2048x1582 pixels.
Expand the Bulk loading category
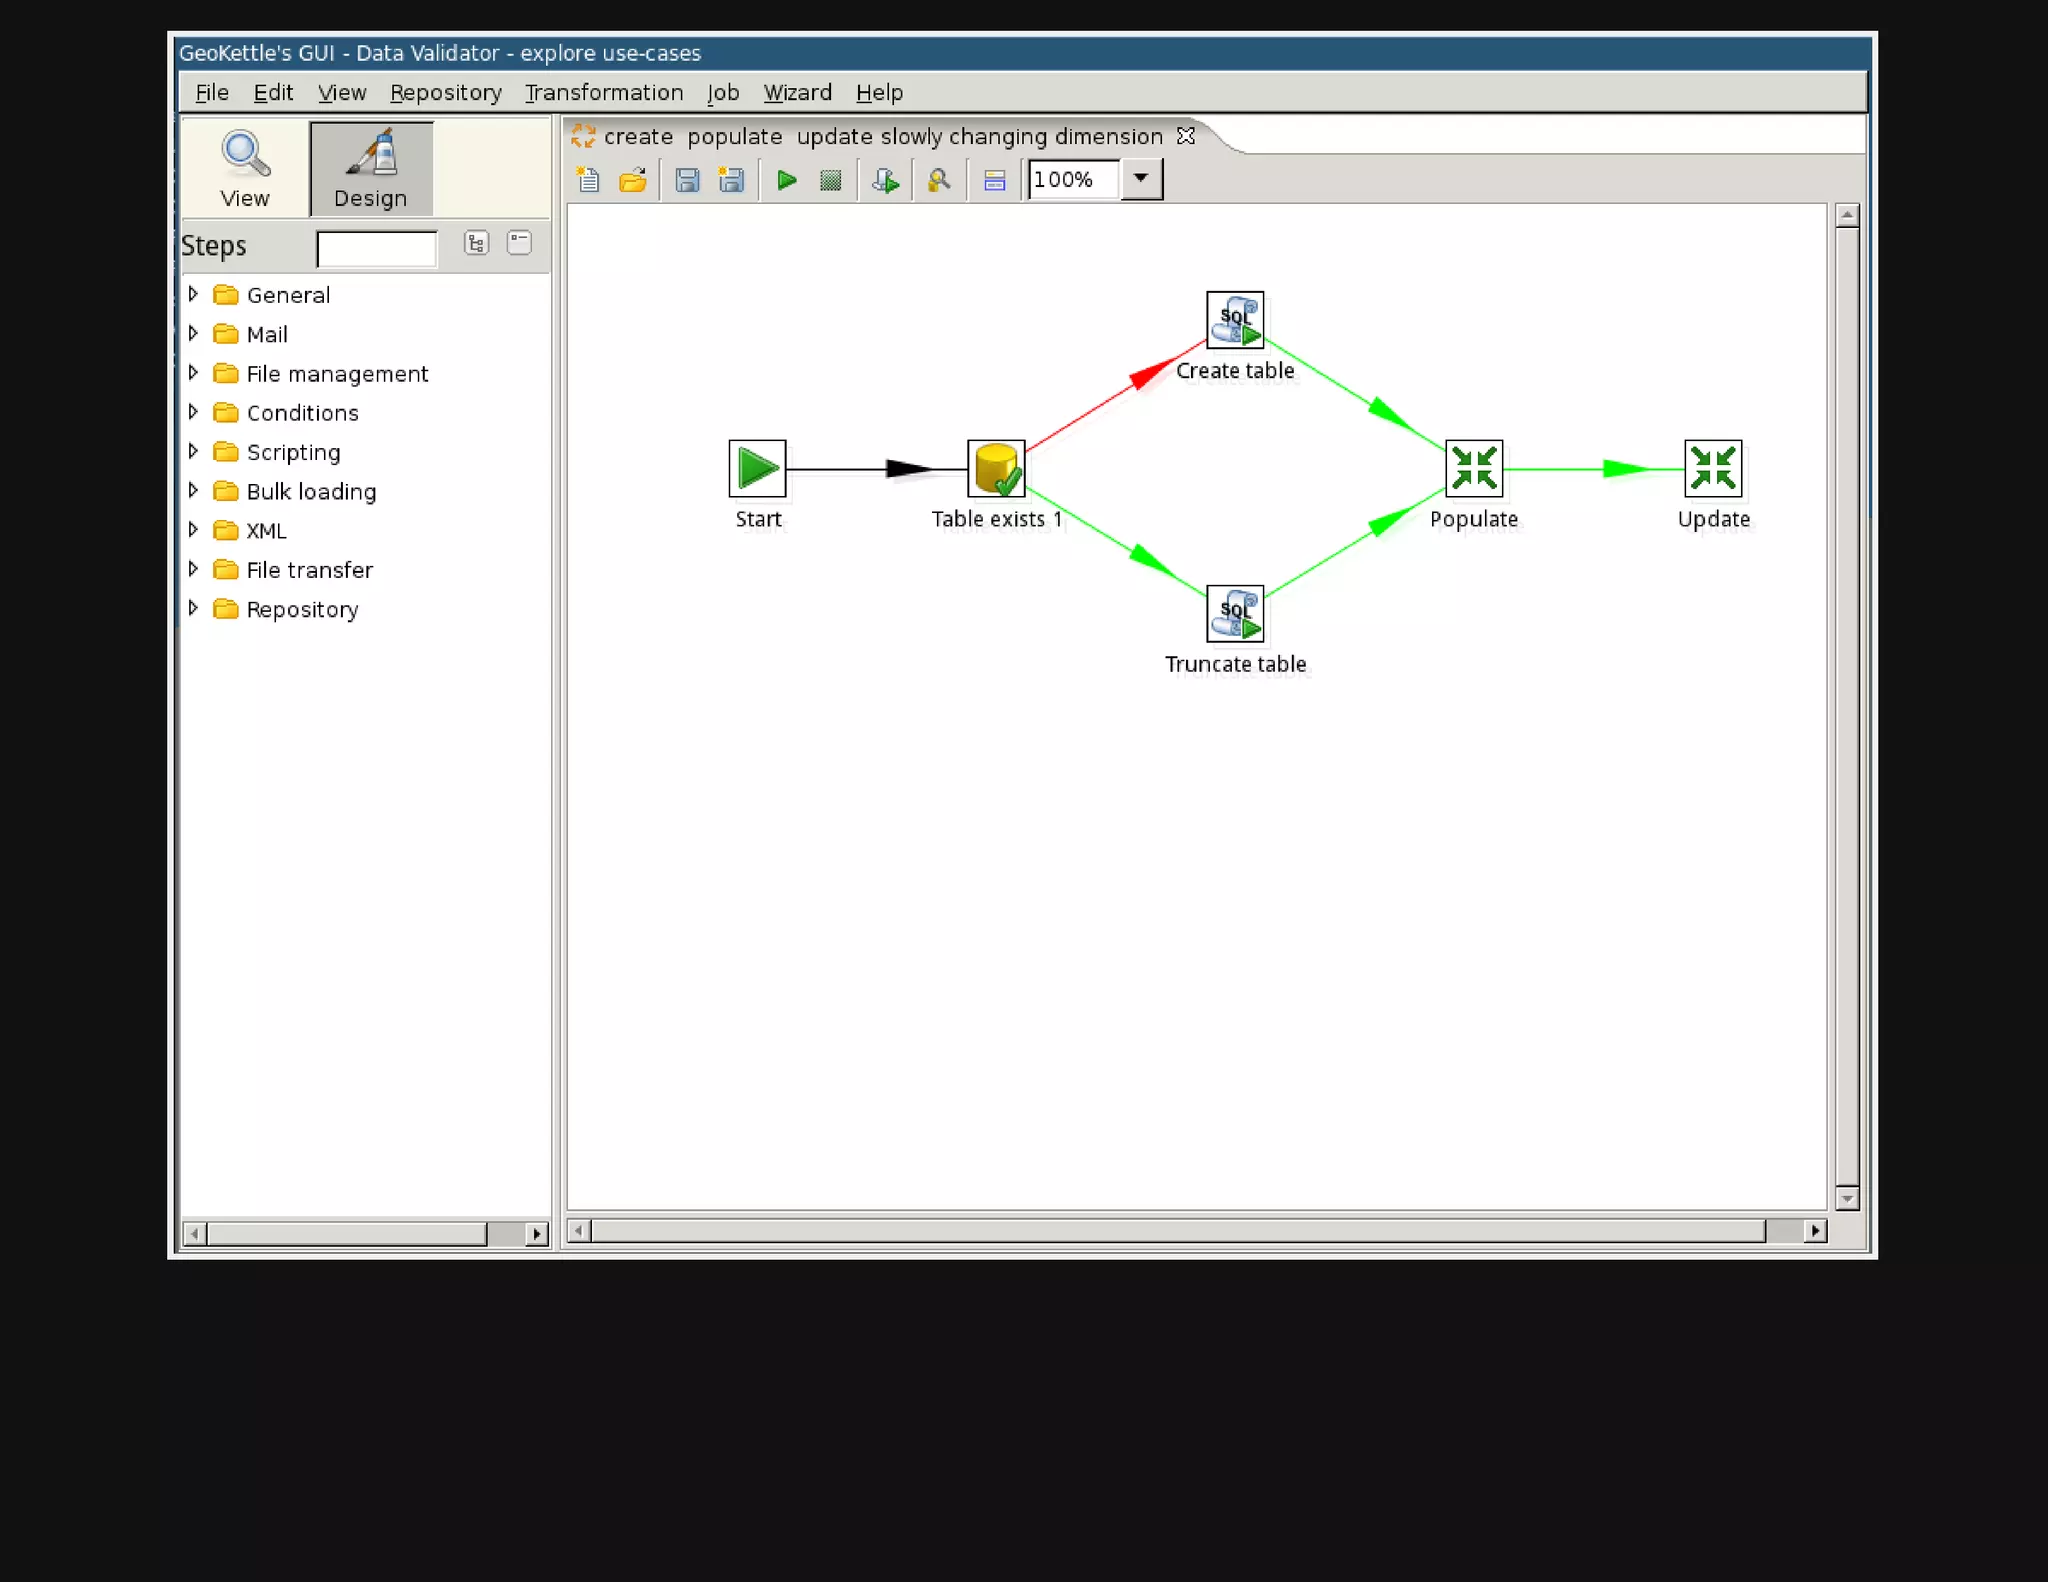pyautogui.click(x=193, y=490)
